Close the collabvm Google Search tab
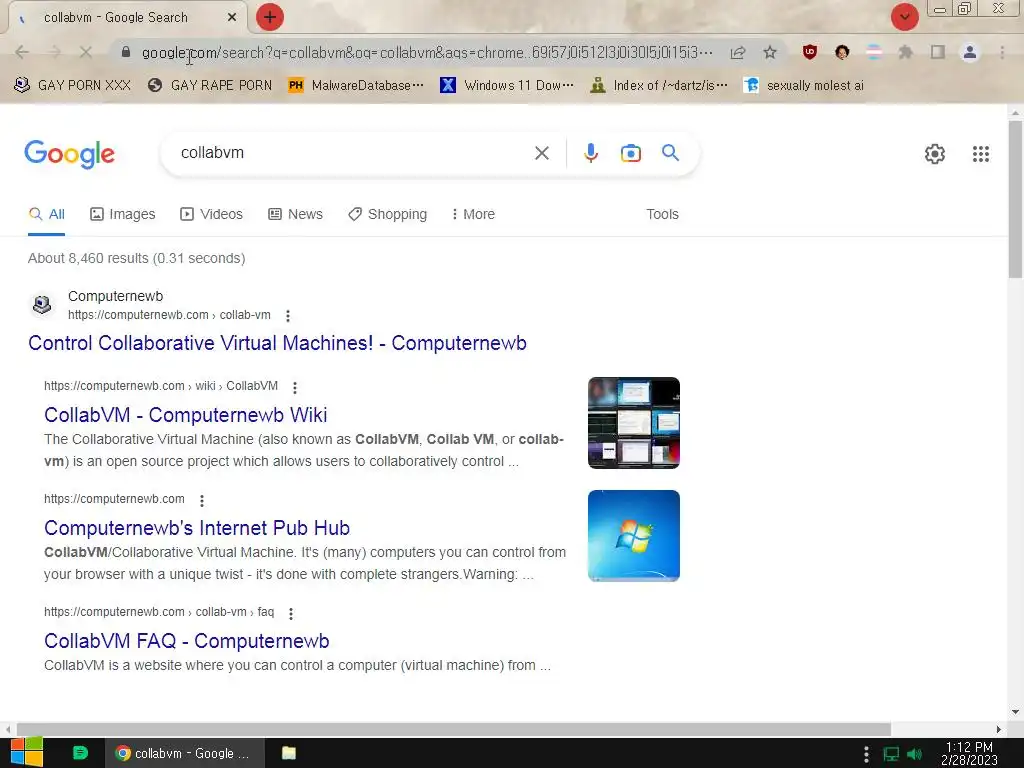Image resolution: width=1024 pixels, height=768 pixels. (231, 18)
